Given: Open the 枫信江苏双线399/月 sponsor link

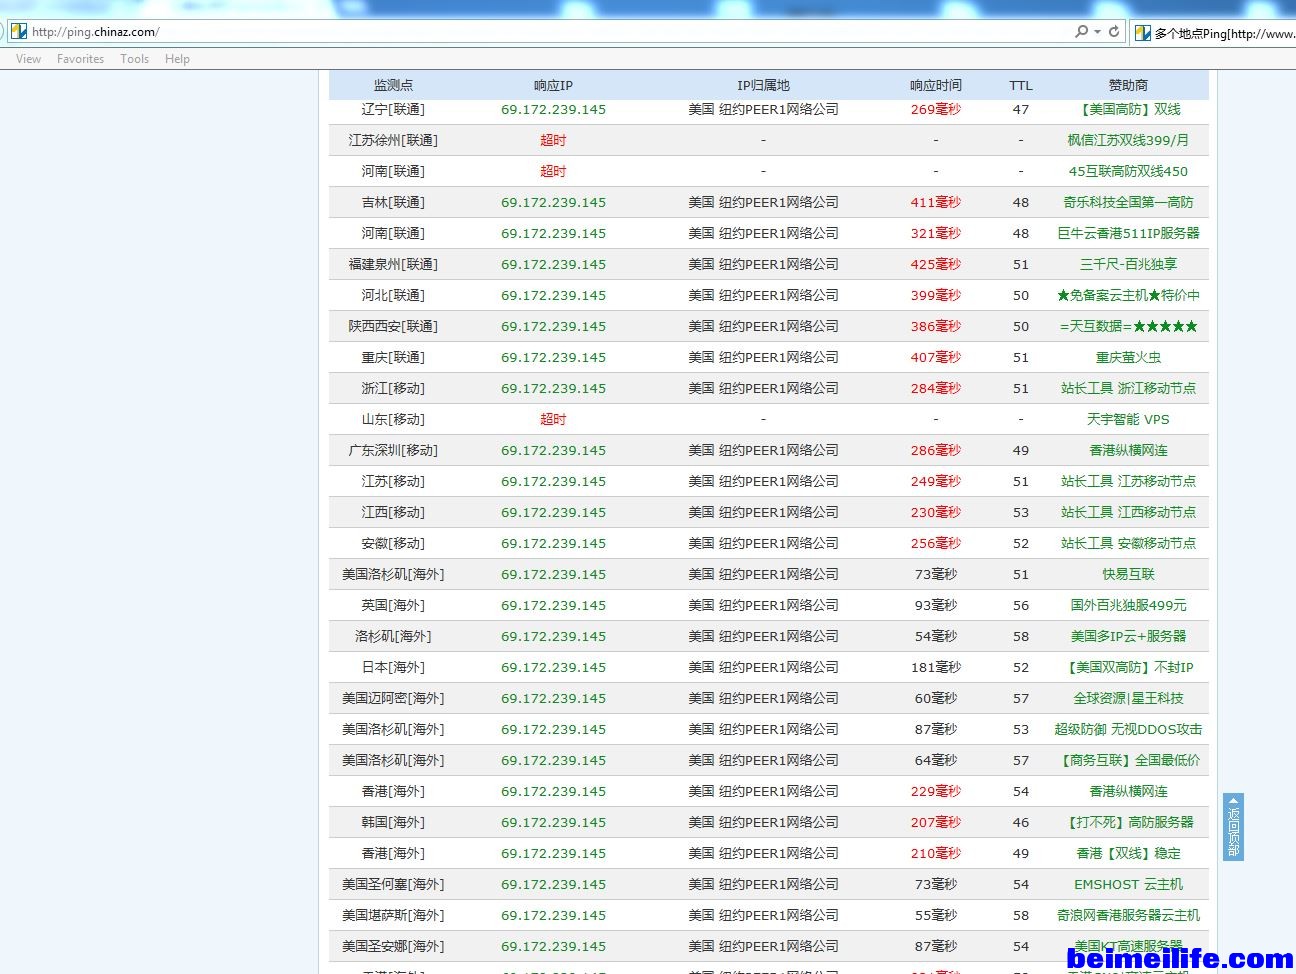Looking at the screenshot, I should 1127,141.
